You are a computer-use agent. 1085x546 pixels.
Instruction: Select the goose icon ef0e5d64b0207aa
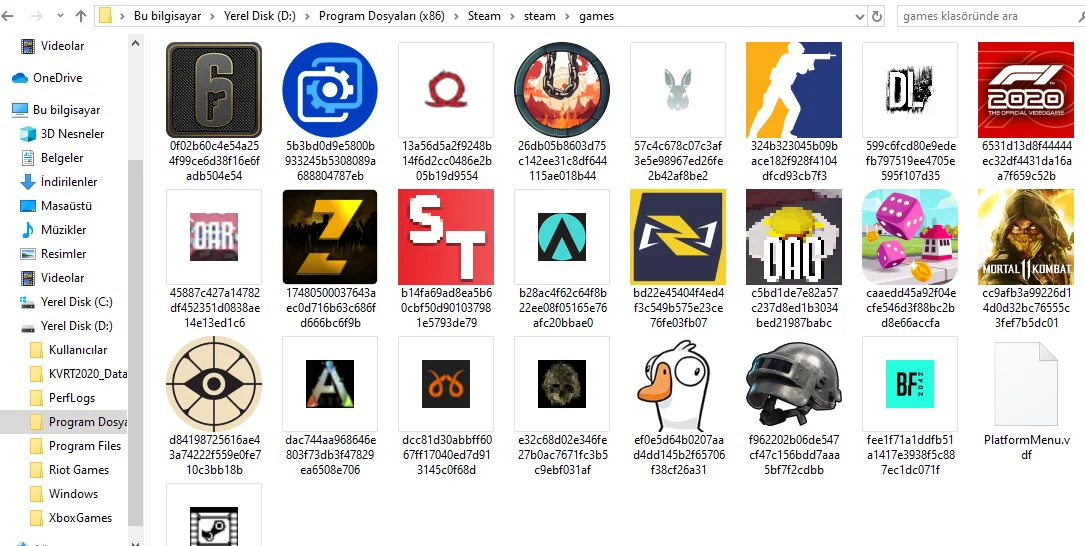point(677,384)
